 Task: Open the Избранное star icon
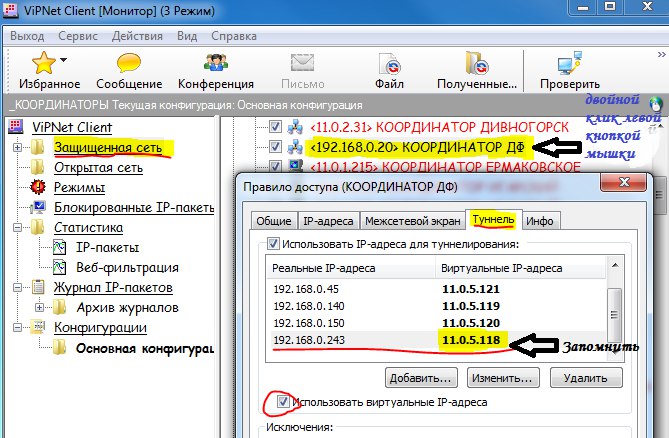click(44, 63)
